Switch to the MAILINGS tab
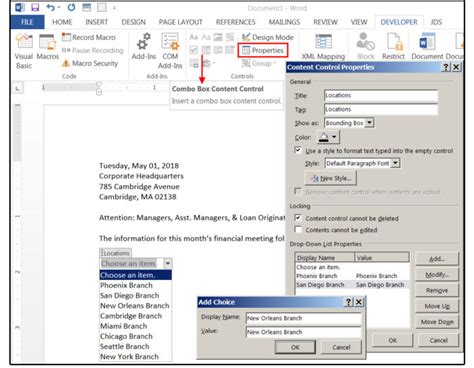Screen dimensions: 474x368 click(284, 22)
